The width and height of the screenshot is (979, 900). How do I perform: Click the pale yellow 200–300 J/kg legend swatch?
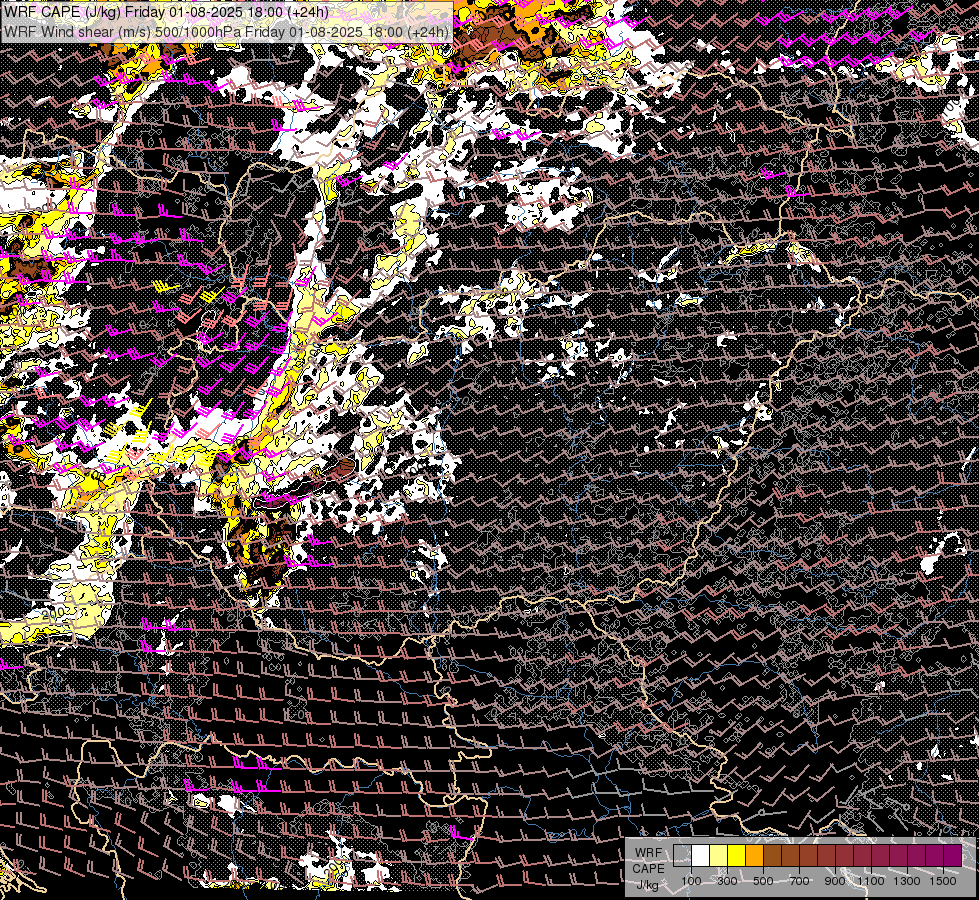click(719, 855)
